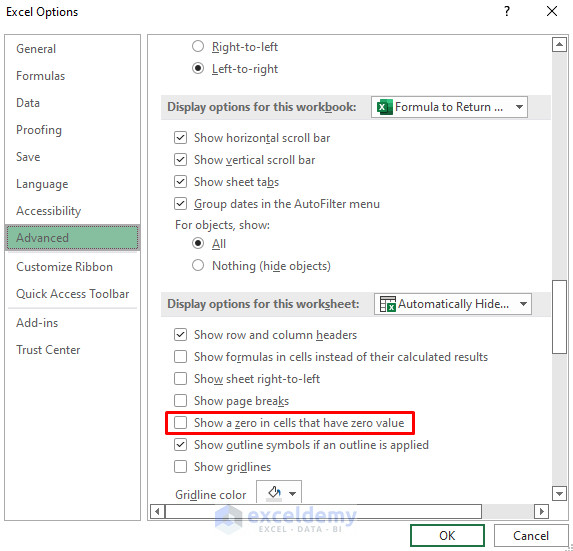Click the horizontal scrollbar right arrow
Viewport: 573px width, 551px height.
541,511
